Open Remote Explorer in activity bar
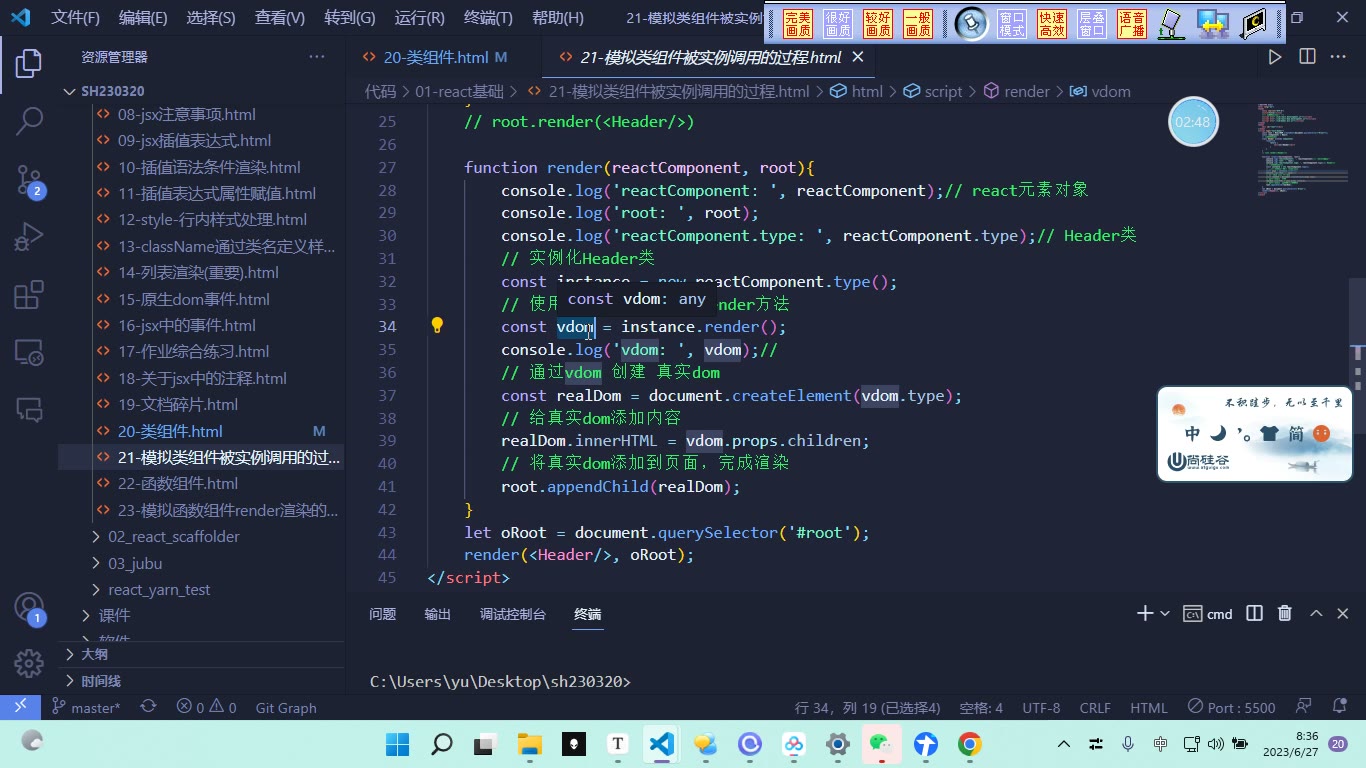This screenshot has width=1366, height=768. coord(29,352)
